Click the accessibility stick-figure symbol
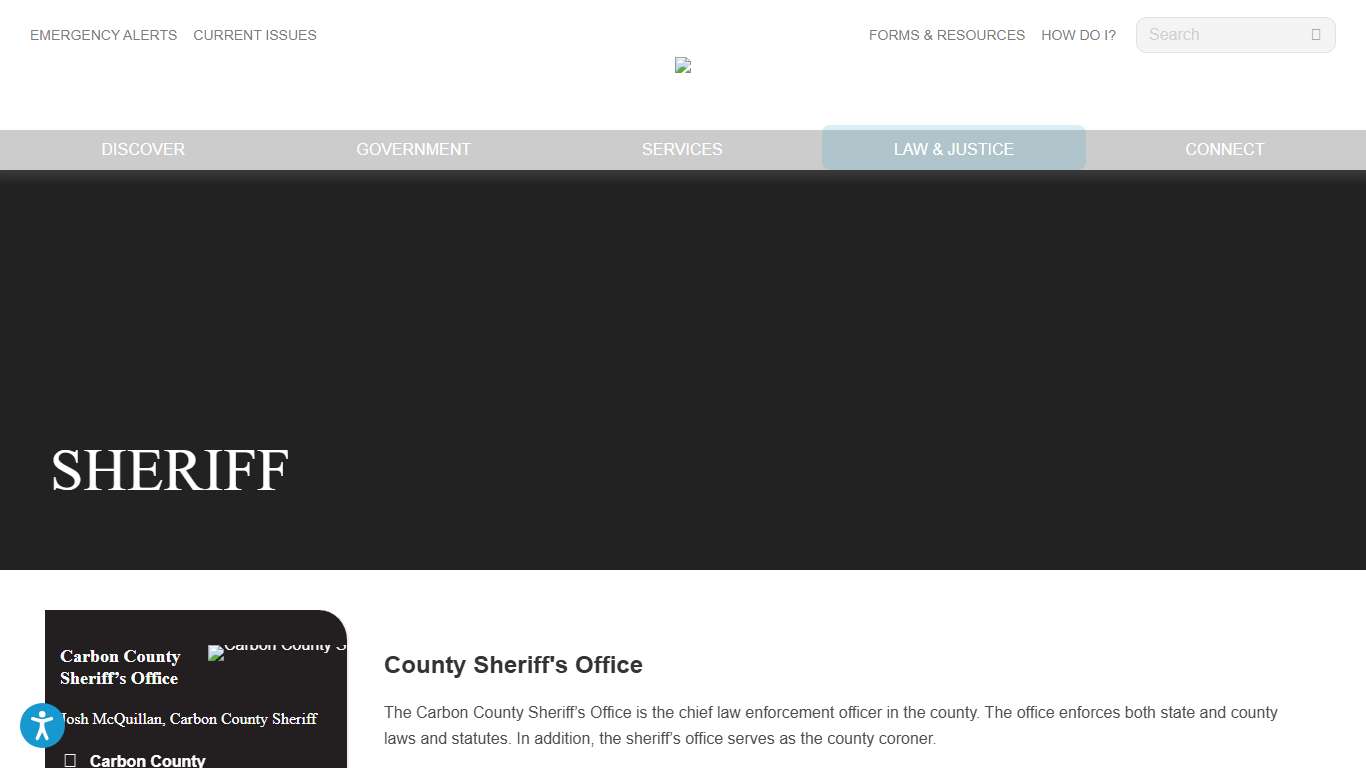 42,726
